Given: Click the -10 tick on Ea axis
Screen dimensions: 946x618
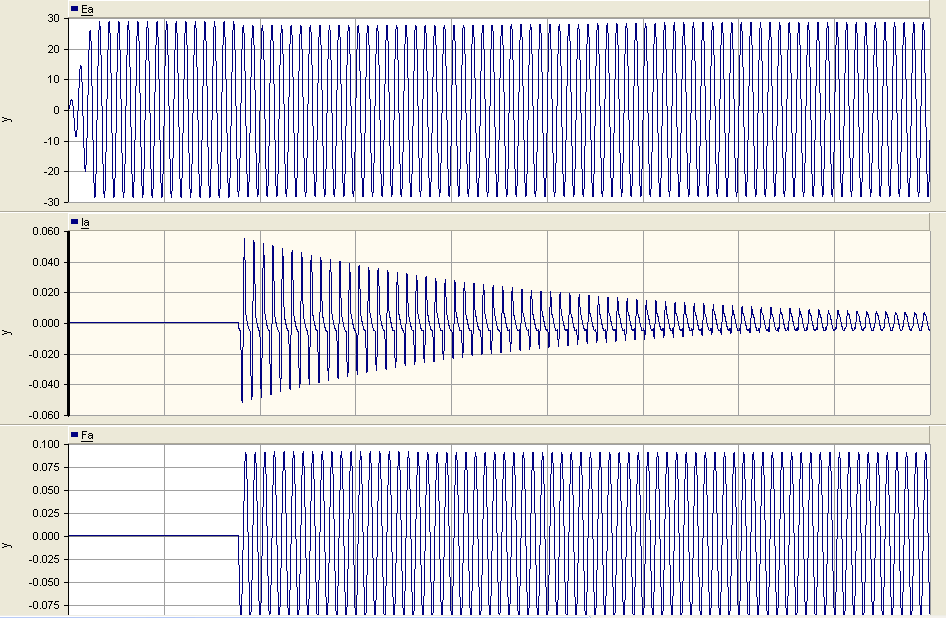Looking at the screenshot, I should click(x=51, y=141).
